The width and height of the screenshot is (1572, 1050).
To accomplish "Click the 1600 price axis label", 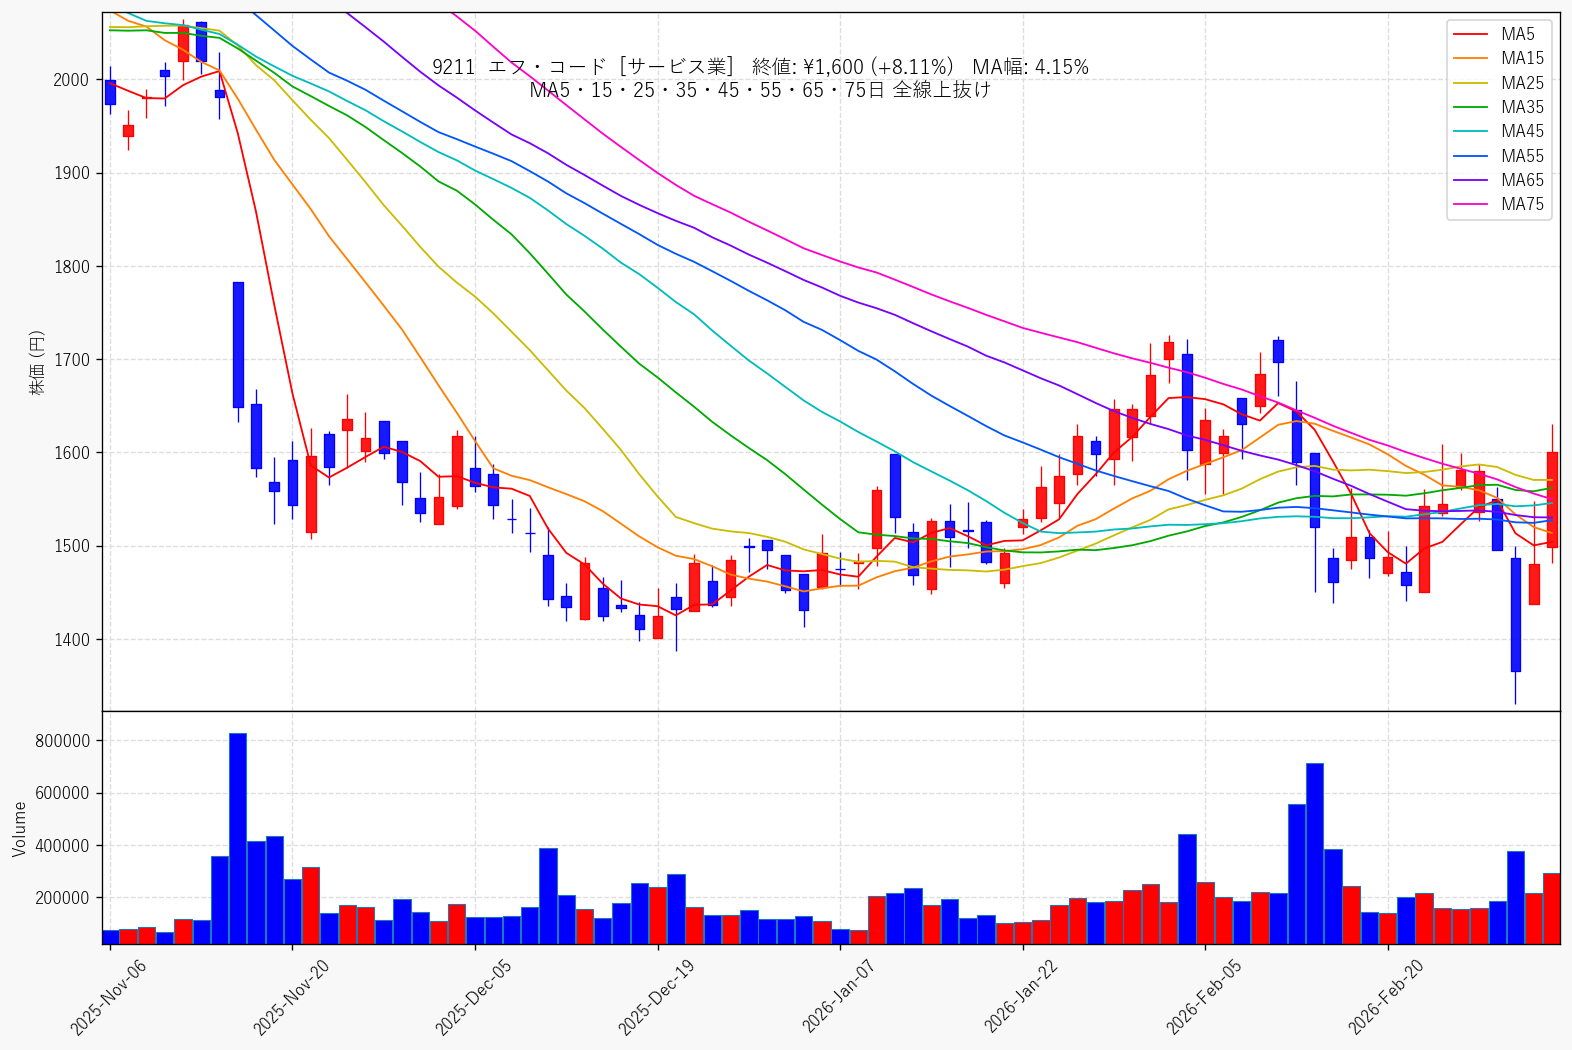I will click(71, 453).
